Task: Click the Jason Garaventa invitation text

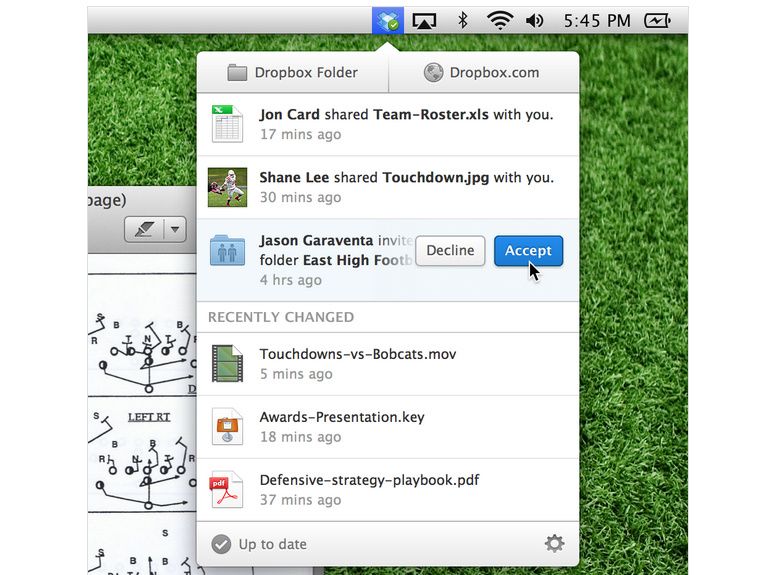Action: tap(336, 250)
